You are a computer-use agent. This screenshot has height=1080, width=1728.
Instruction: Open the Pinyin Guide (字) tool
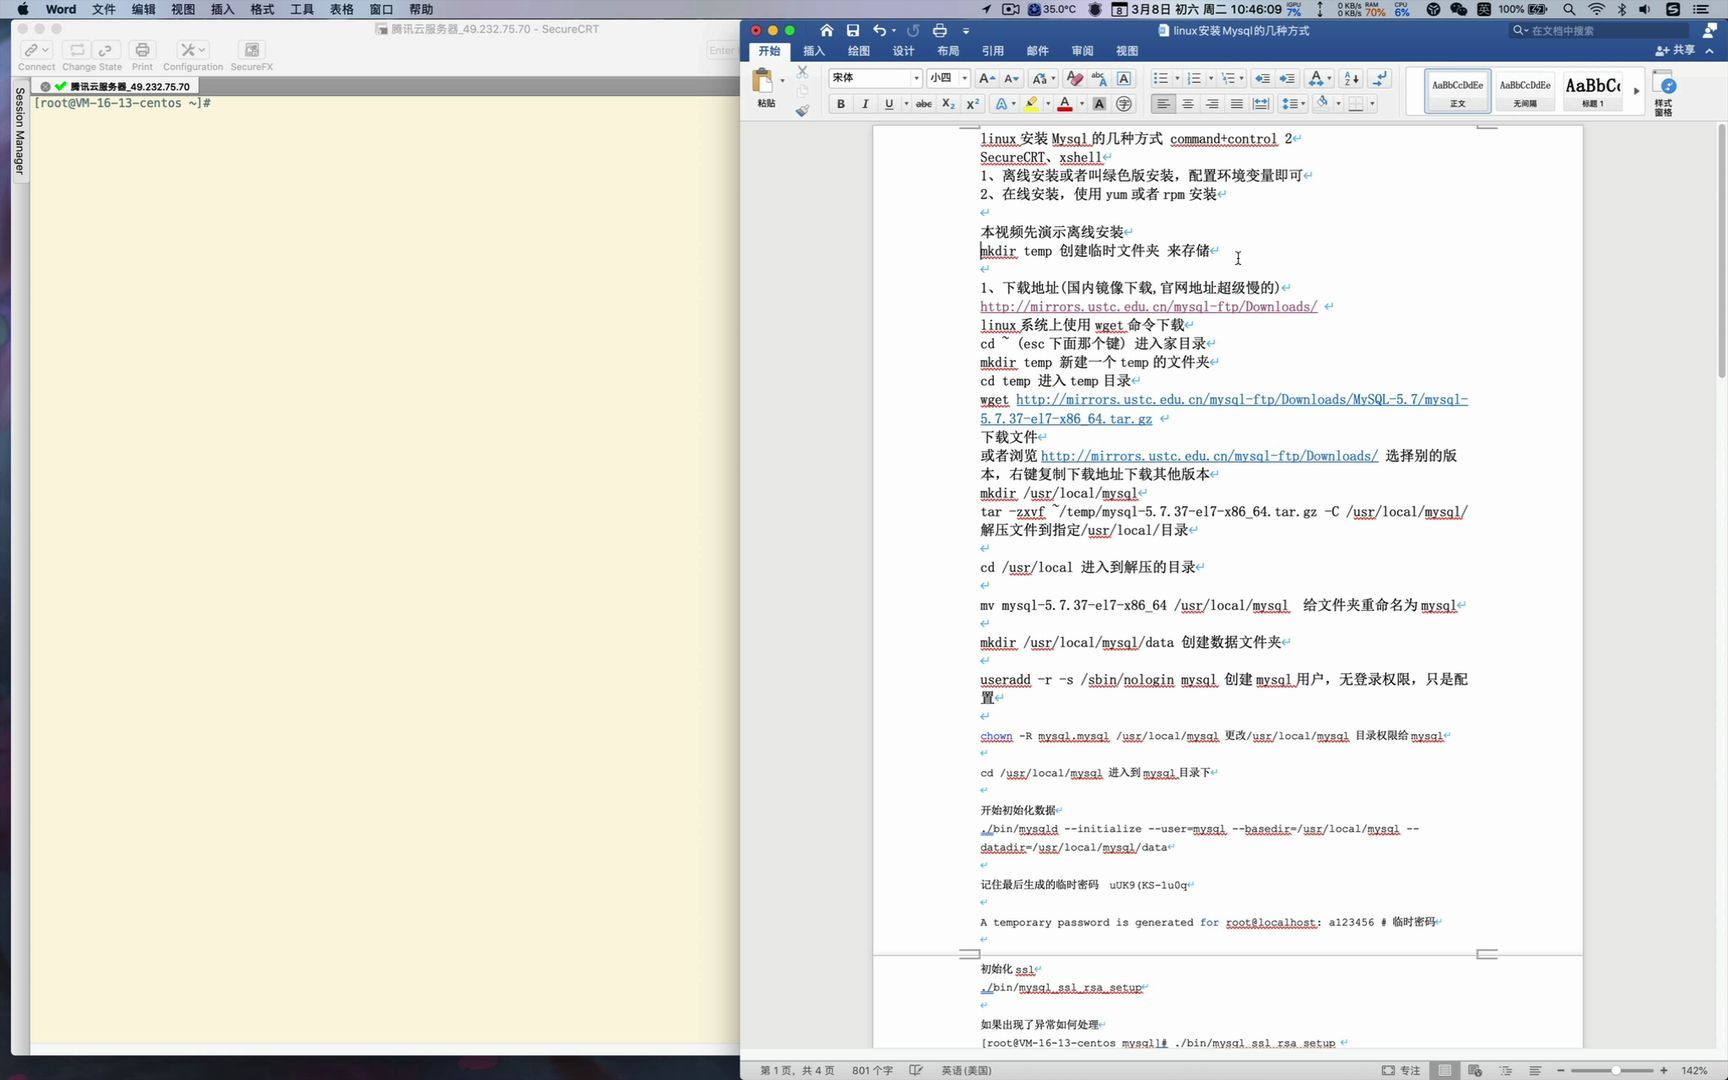click(x=1124, y=103)
